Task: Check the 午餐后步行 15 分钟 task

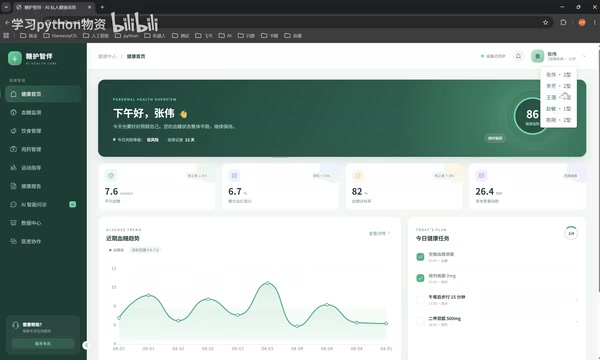Action: 420,300
